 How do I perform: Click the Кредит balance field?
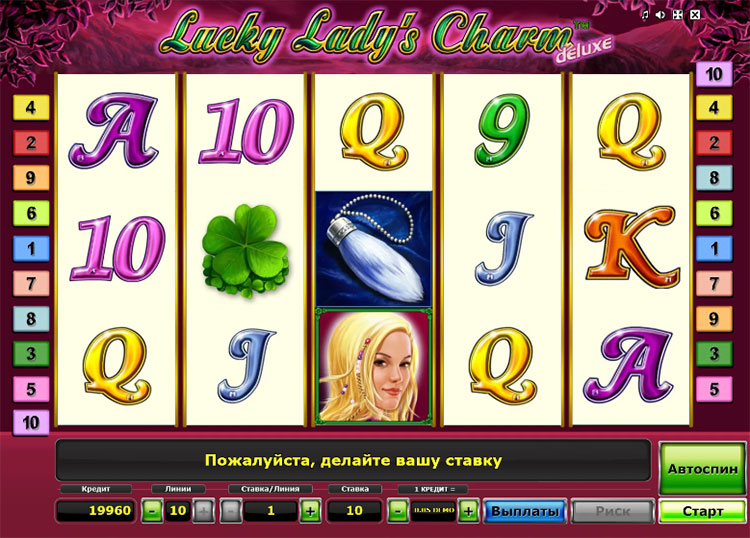pos(96,511)
